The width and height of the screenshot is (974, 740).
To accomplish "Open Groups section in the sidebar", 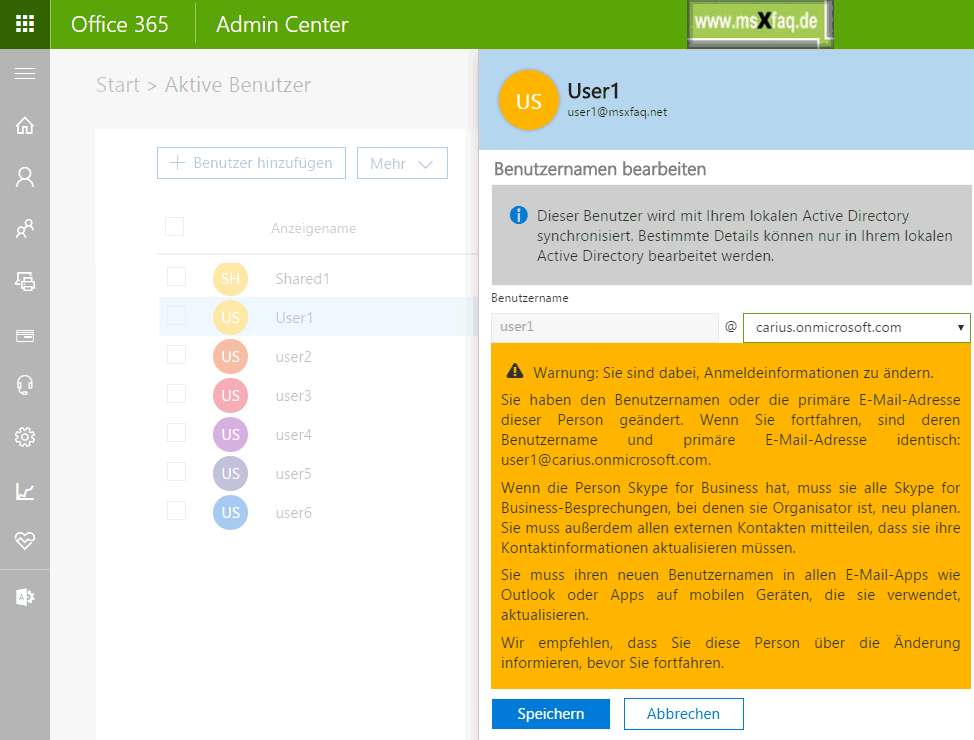I will [25, 229].
